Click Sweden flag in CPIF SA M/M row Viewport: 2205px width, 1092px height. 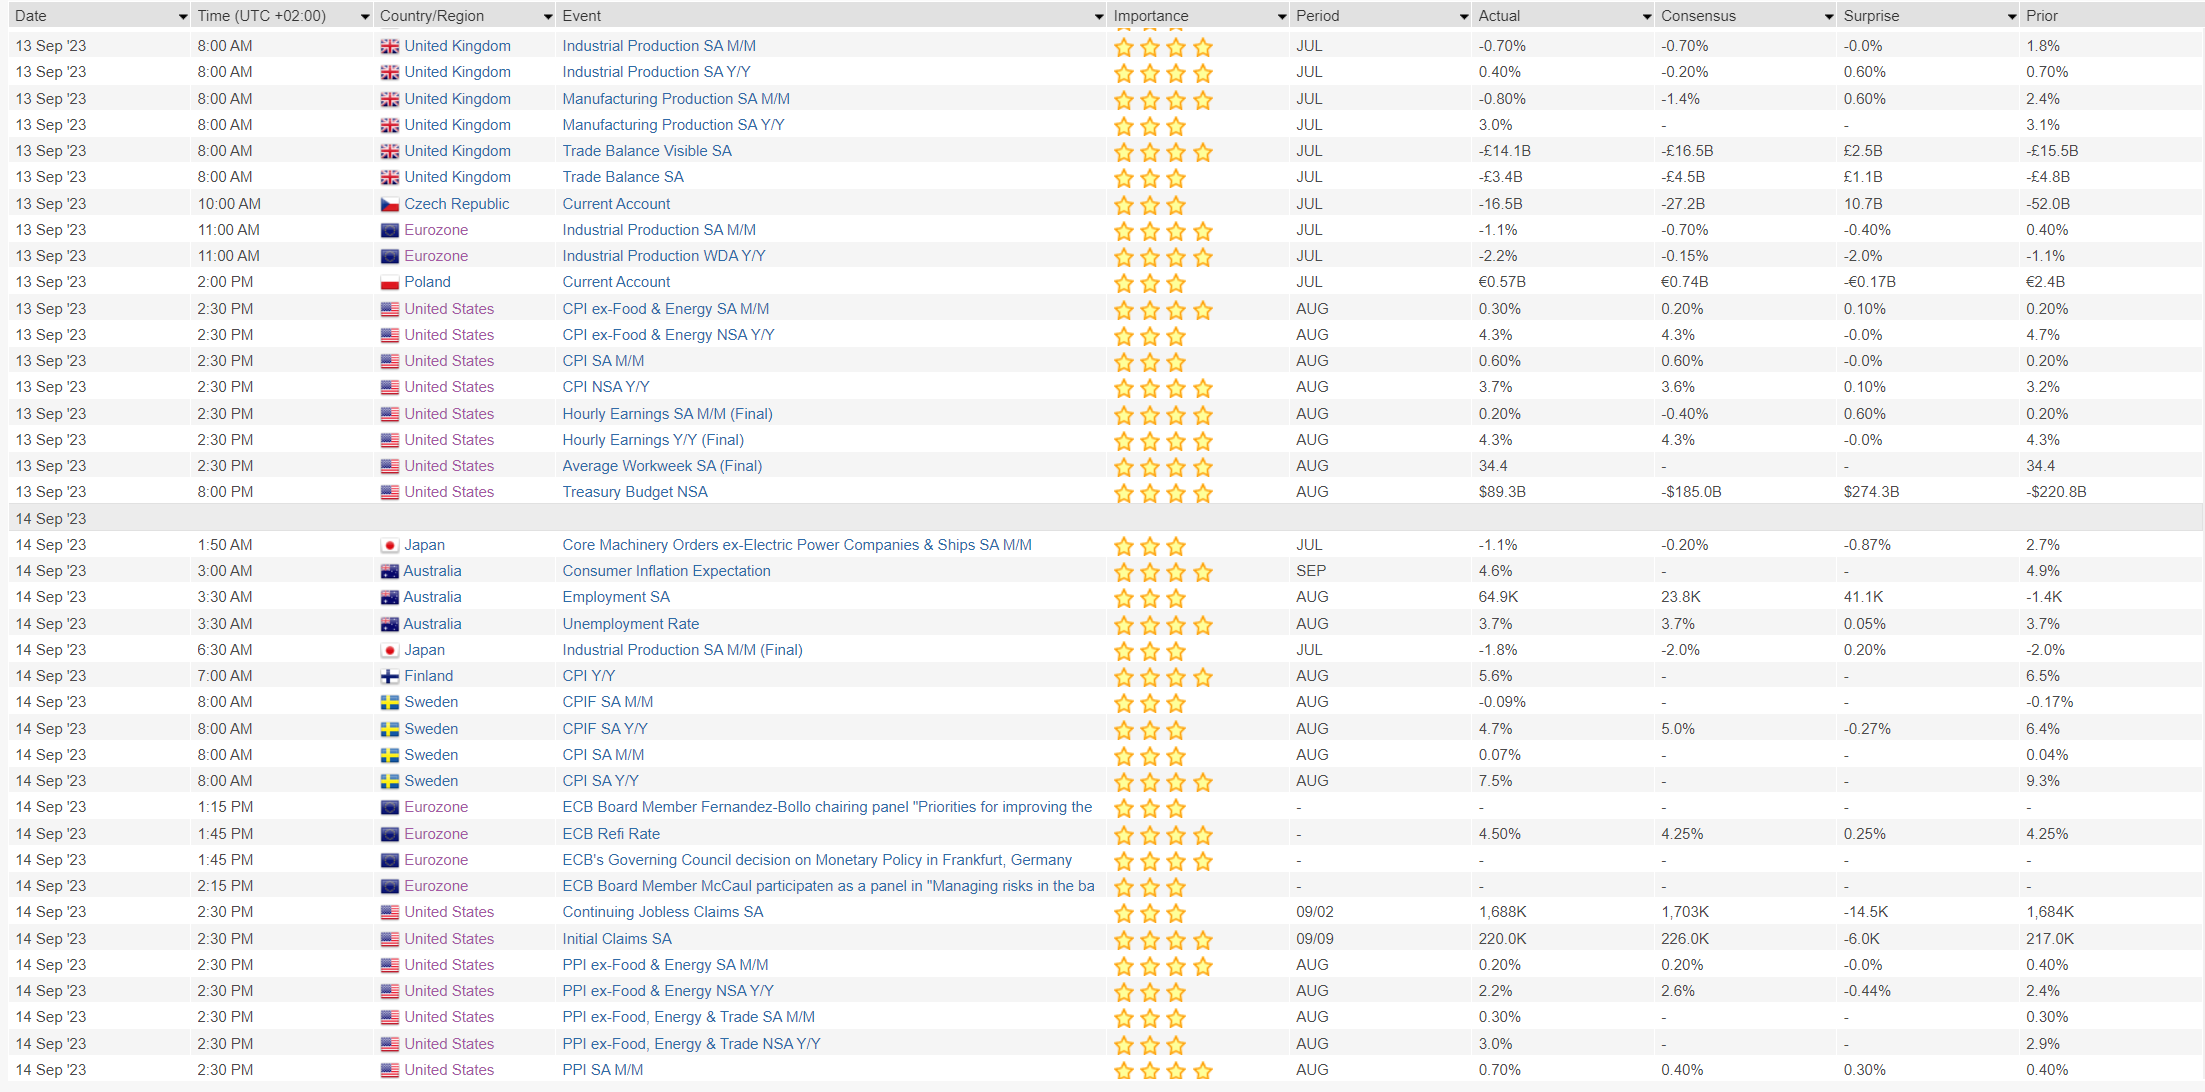389,703
